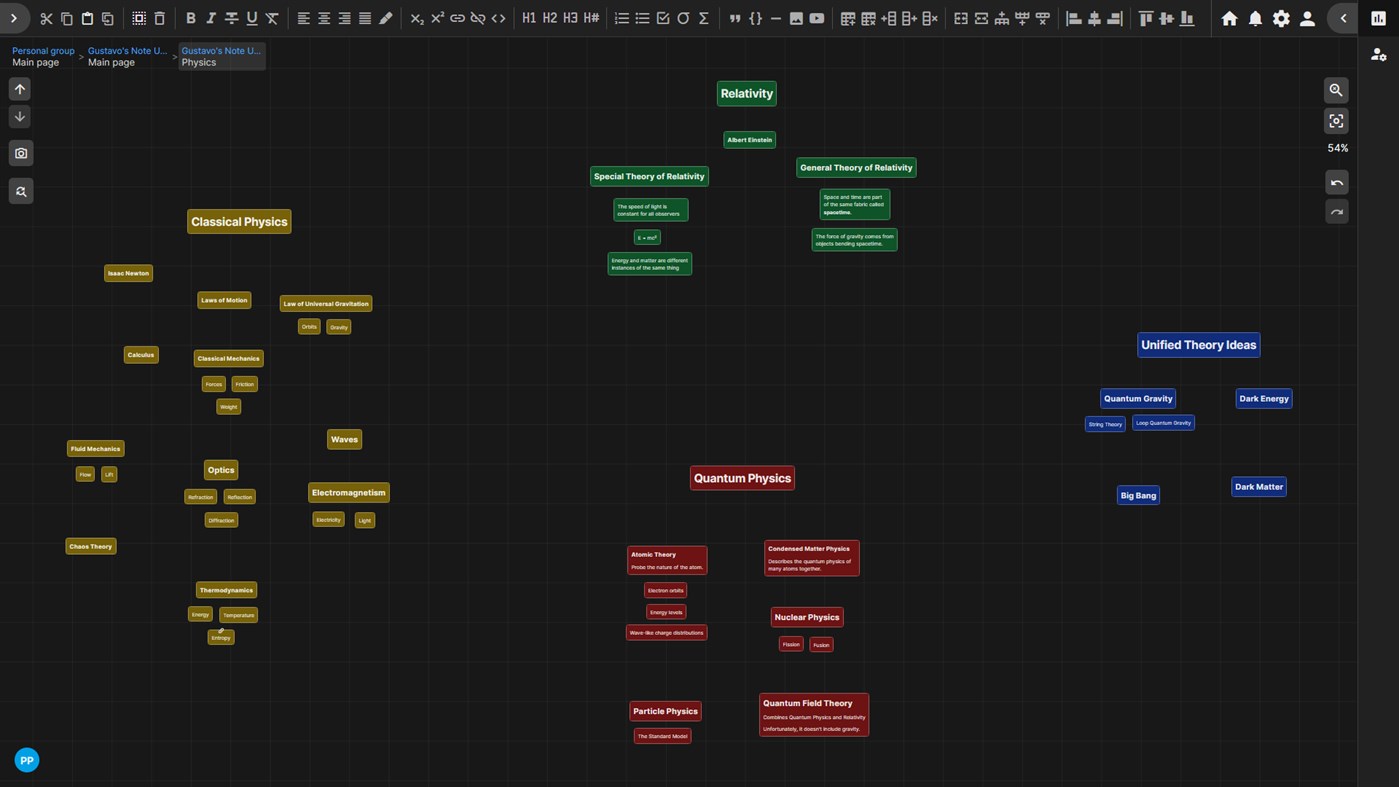Screen dimensions: 1399x787
Task: Insert a hyperlink using the link icon
Action: [x=457, y=18]
